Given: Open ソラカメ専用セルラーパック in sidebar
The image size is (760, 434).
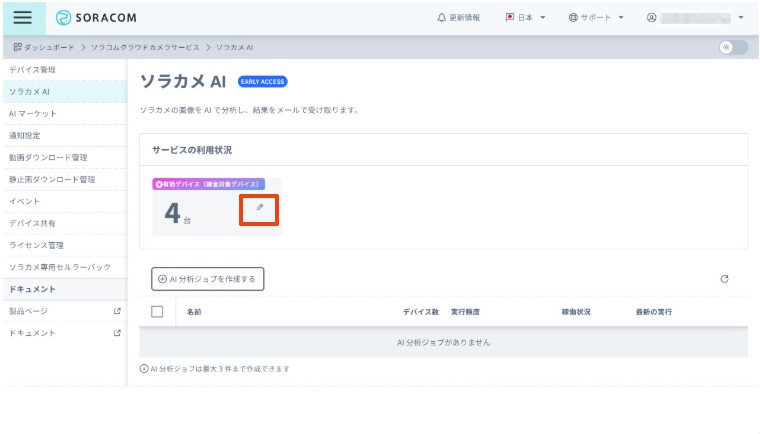Looking at the screenshot, I should pyautogui.click(x=65, y=267).
